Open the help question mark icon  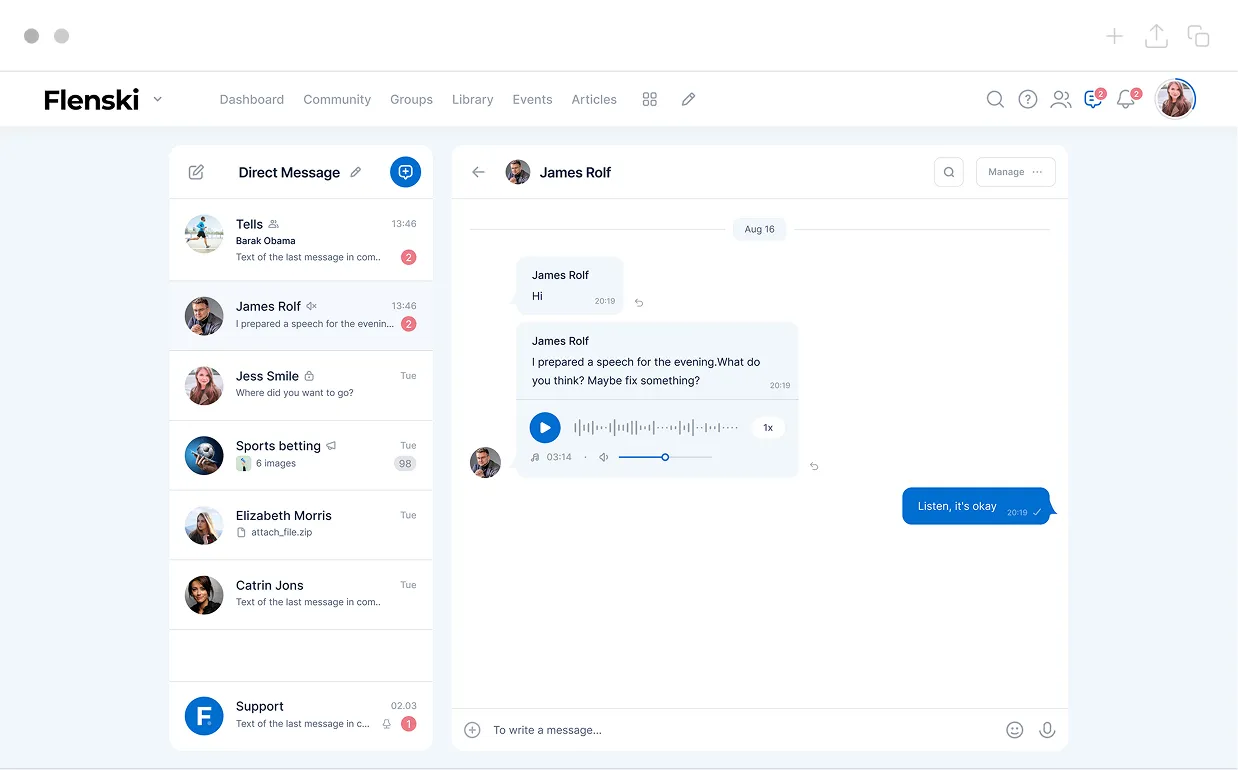(x=1027, y=99)
